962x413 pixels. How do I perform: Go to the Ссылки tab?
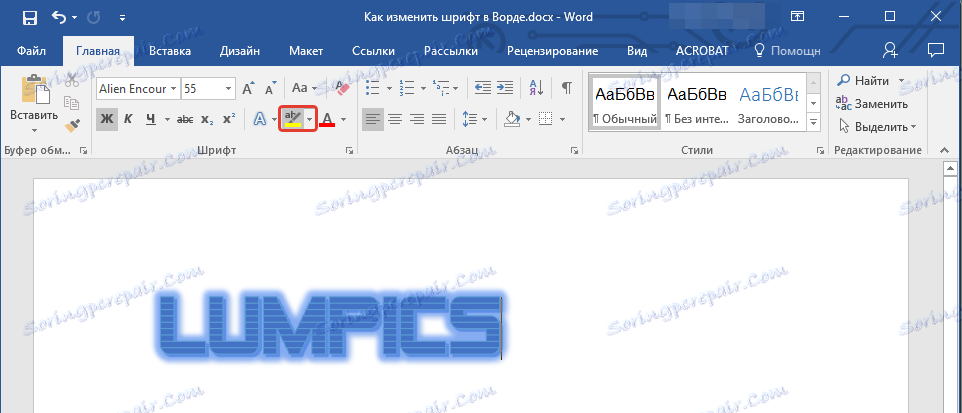[373, 51]
